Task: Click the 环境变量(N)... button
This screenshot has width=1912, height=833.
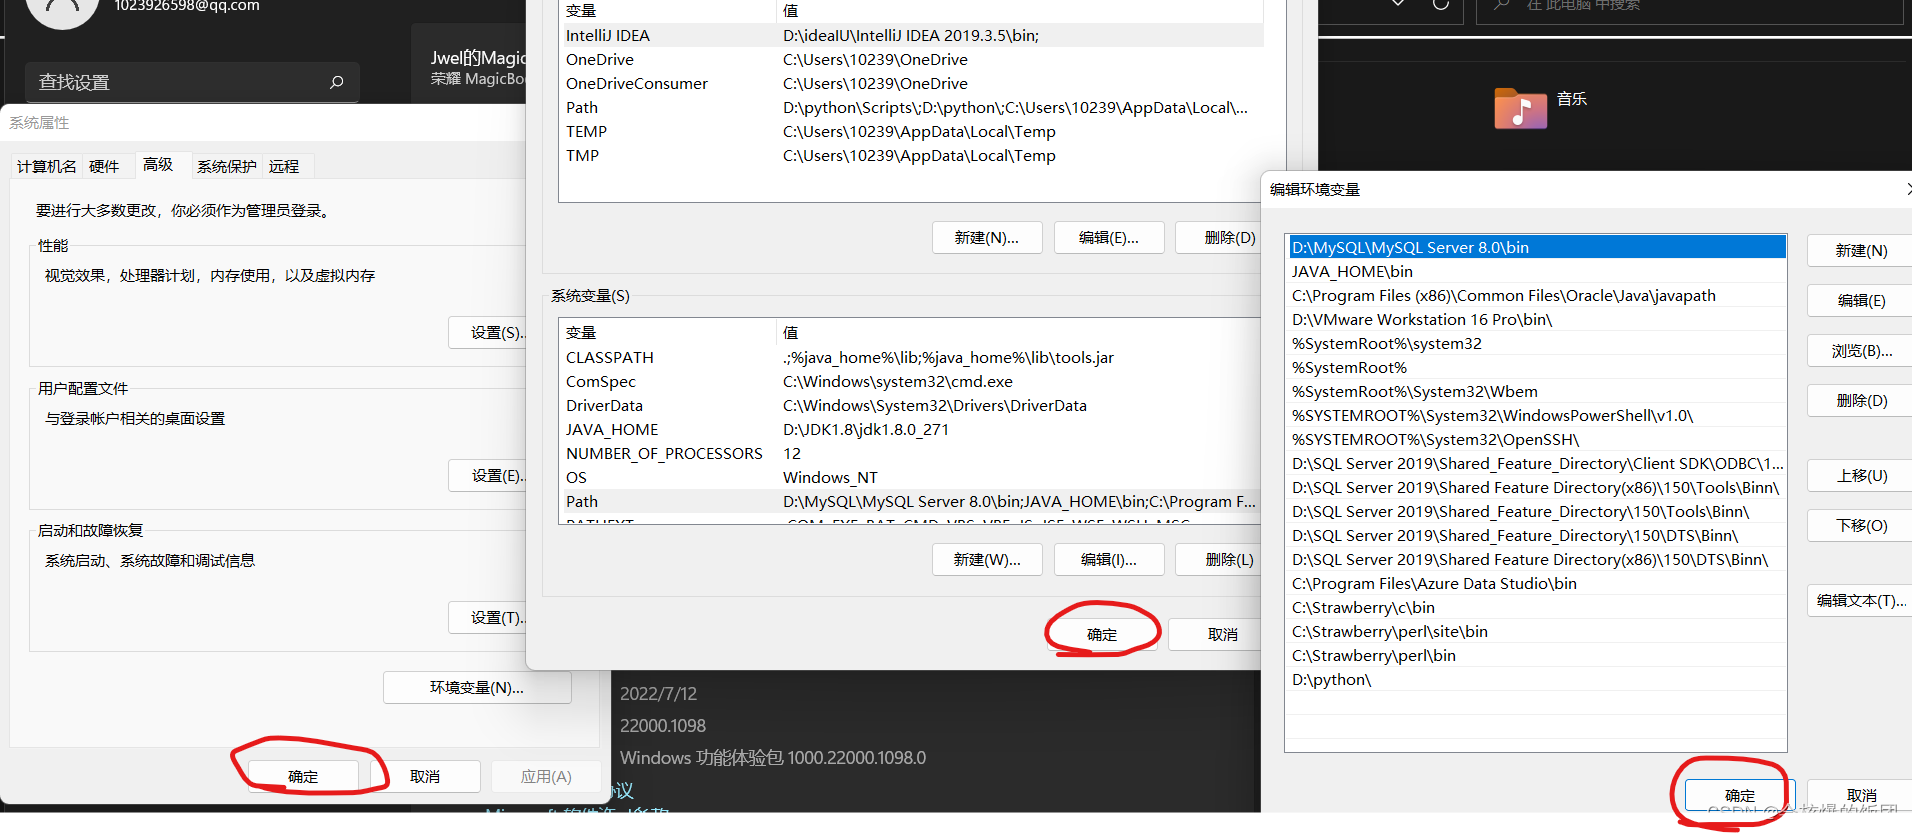Action: (477, 687)
